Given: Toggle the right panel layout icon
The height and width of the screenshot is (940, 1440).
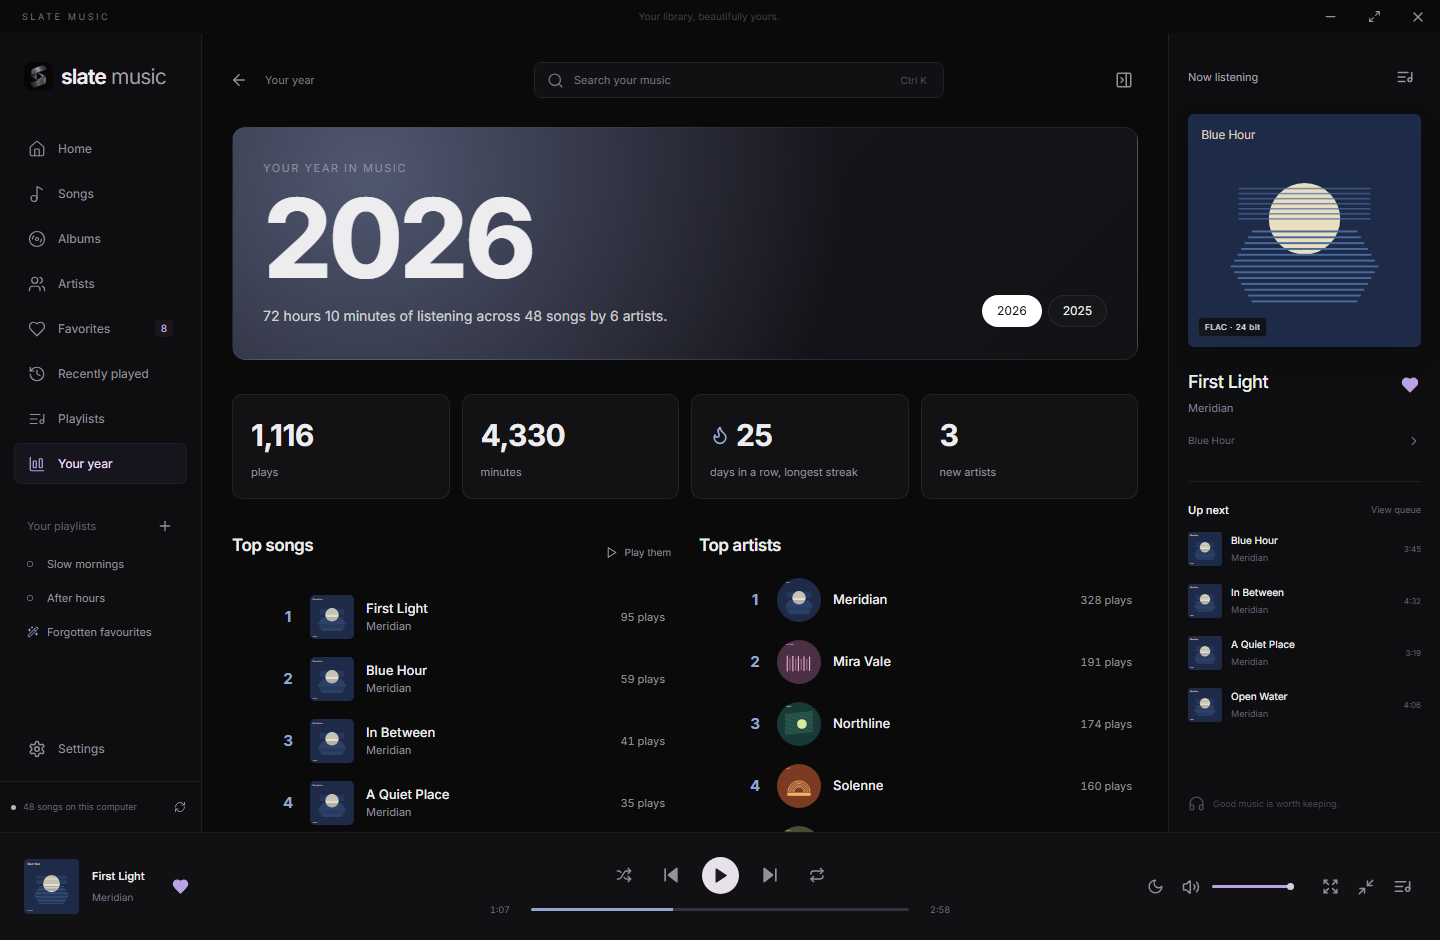Looking at the screenshot, I should click(1124, 80).
